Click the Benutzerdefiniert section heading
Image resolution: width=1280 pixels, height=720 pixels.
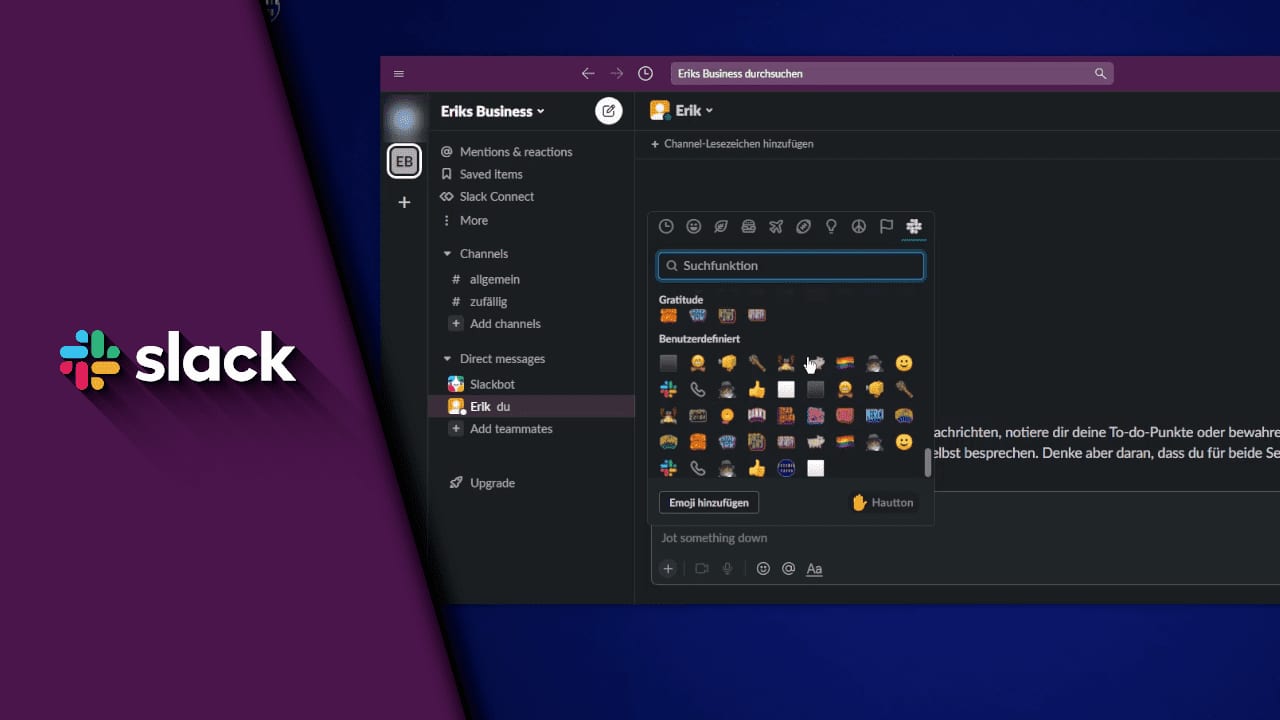[699, 339]
